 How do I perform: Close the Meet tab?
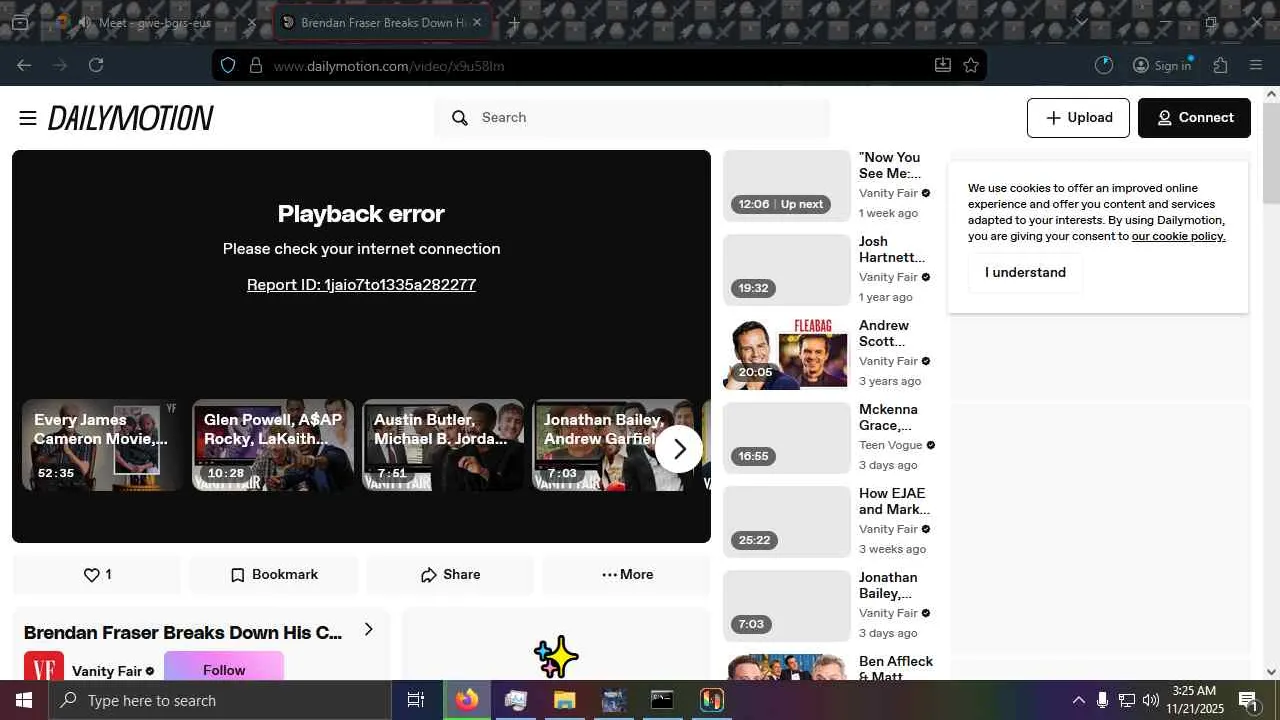coord(252,22)
